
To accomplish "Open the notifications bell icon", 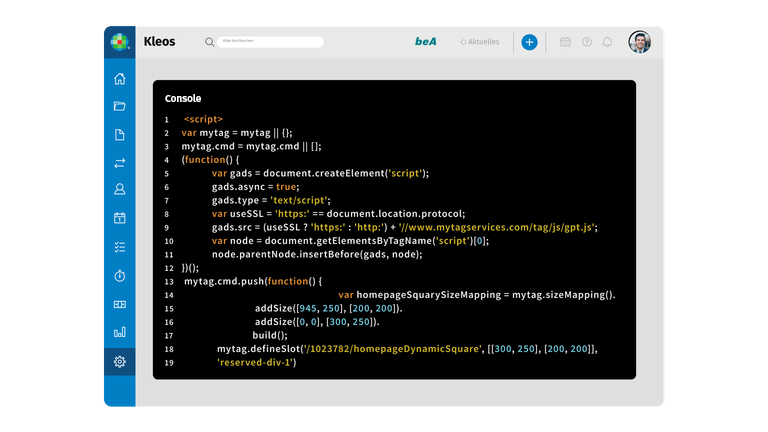I will point(607,42).
